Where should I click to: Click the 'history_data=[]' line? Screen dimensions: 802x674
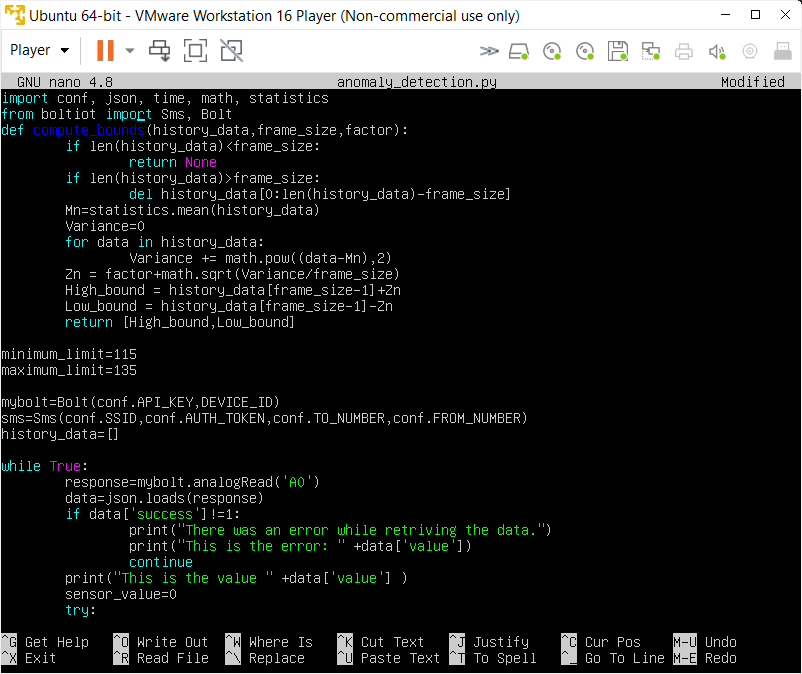coord(60,434)
